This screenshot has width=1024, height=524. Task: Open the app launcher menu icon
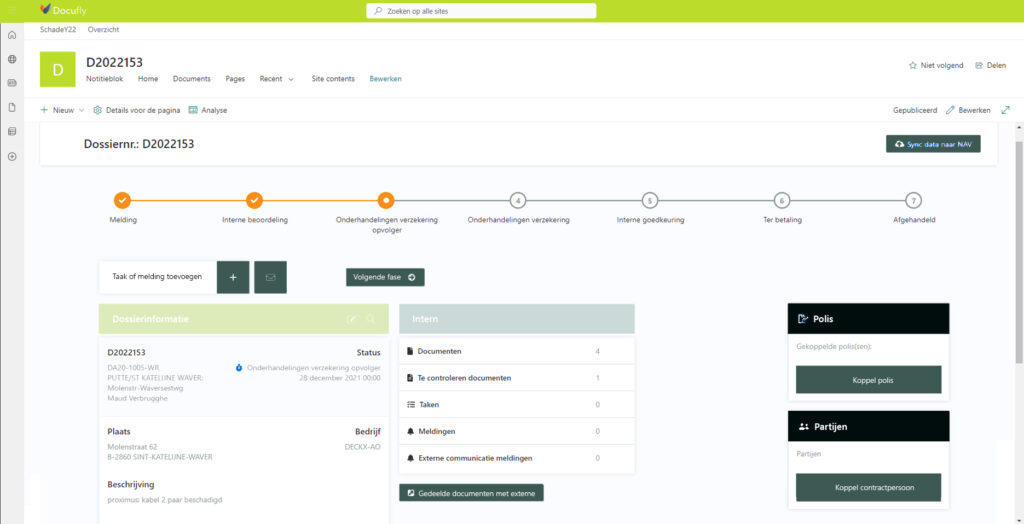point(11,10)
